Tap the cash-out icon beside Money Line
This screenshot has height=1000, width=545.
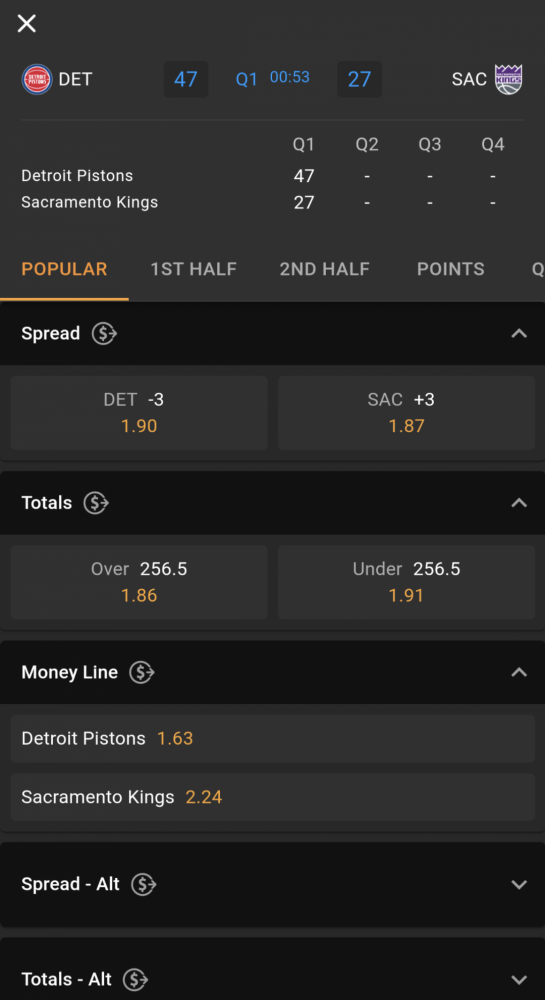142,672
